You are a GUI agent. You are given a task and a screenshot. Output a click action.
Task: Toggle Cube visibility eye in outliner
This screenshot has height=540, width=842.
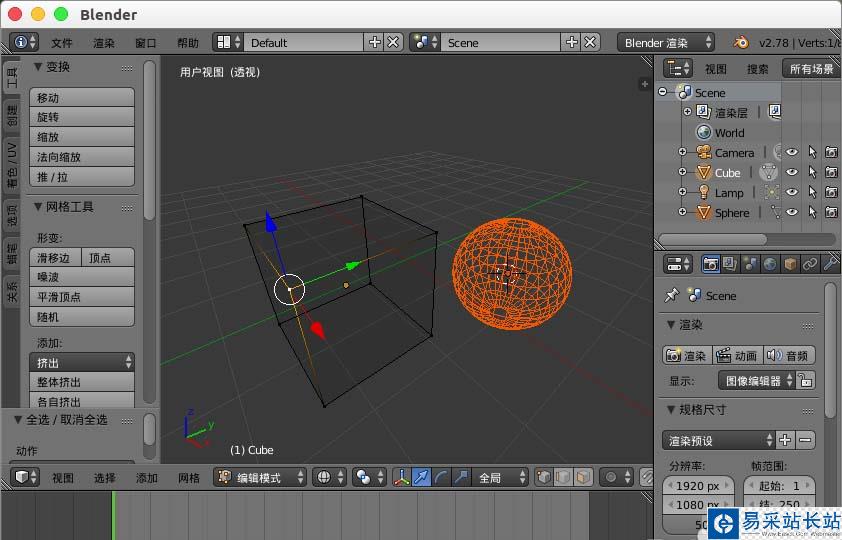[x=792, y=172]
